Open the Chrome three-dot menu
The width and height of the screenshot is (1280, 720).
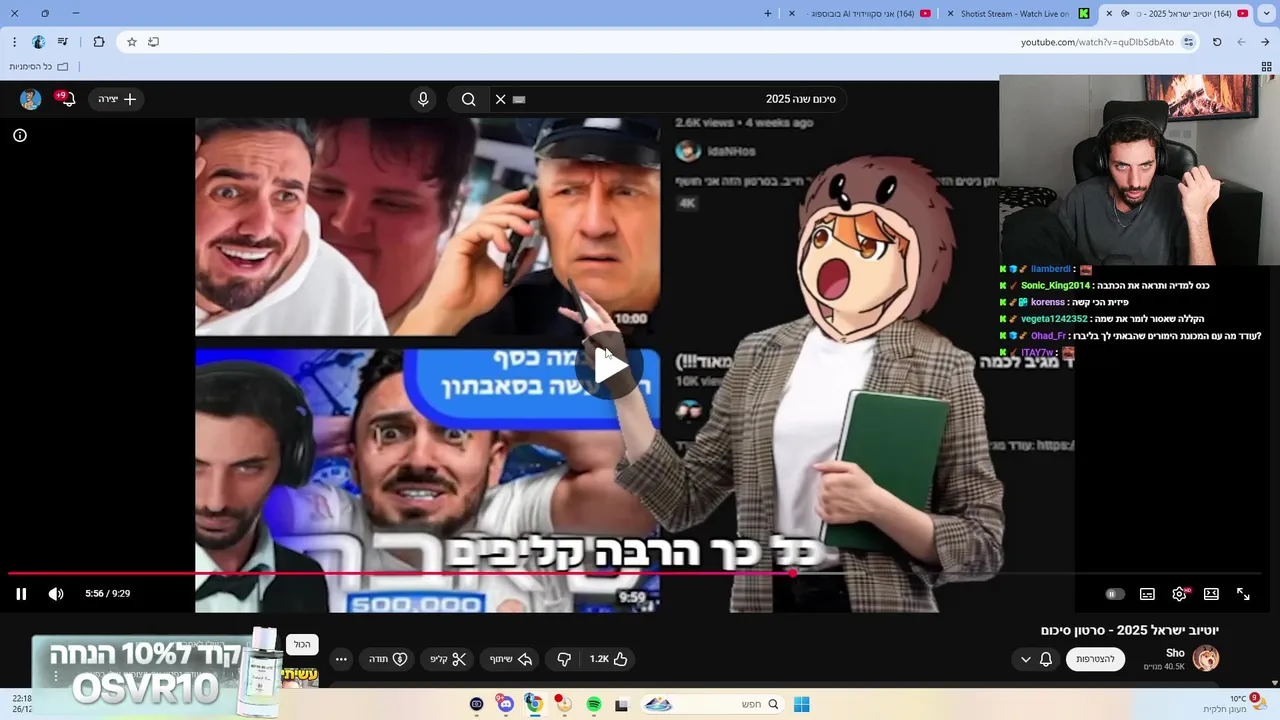pos(14,42)
